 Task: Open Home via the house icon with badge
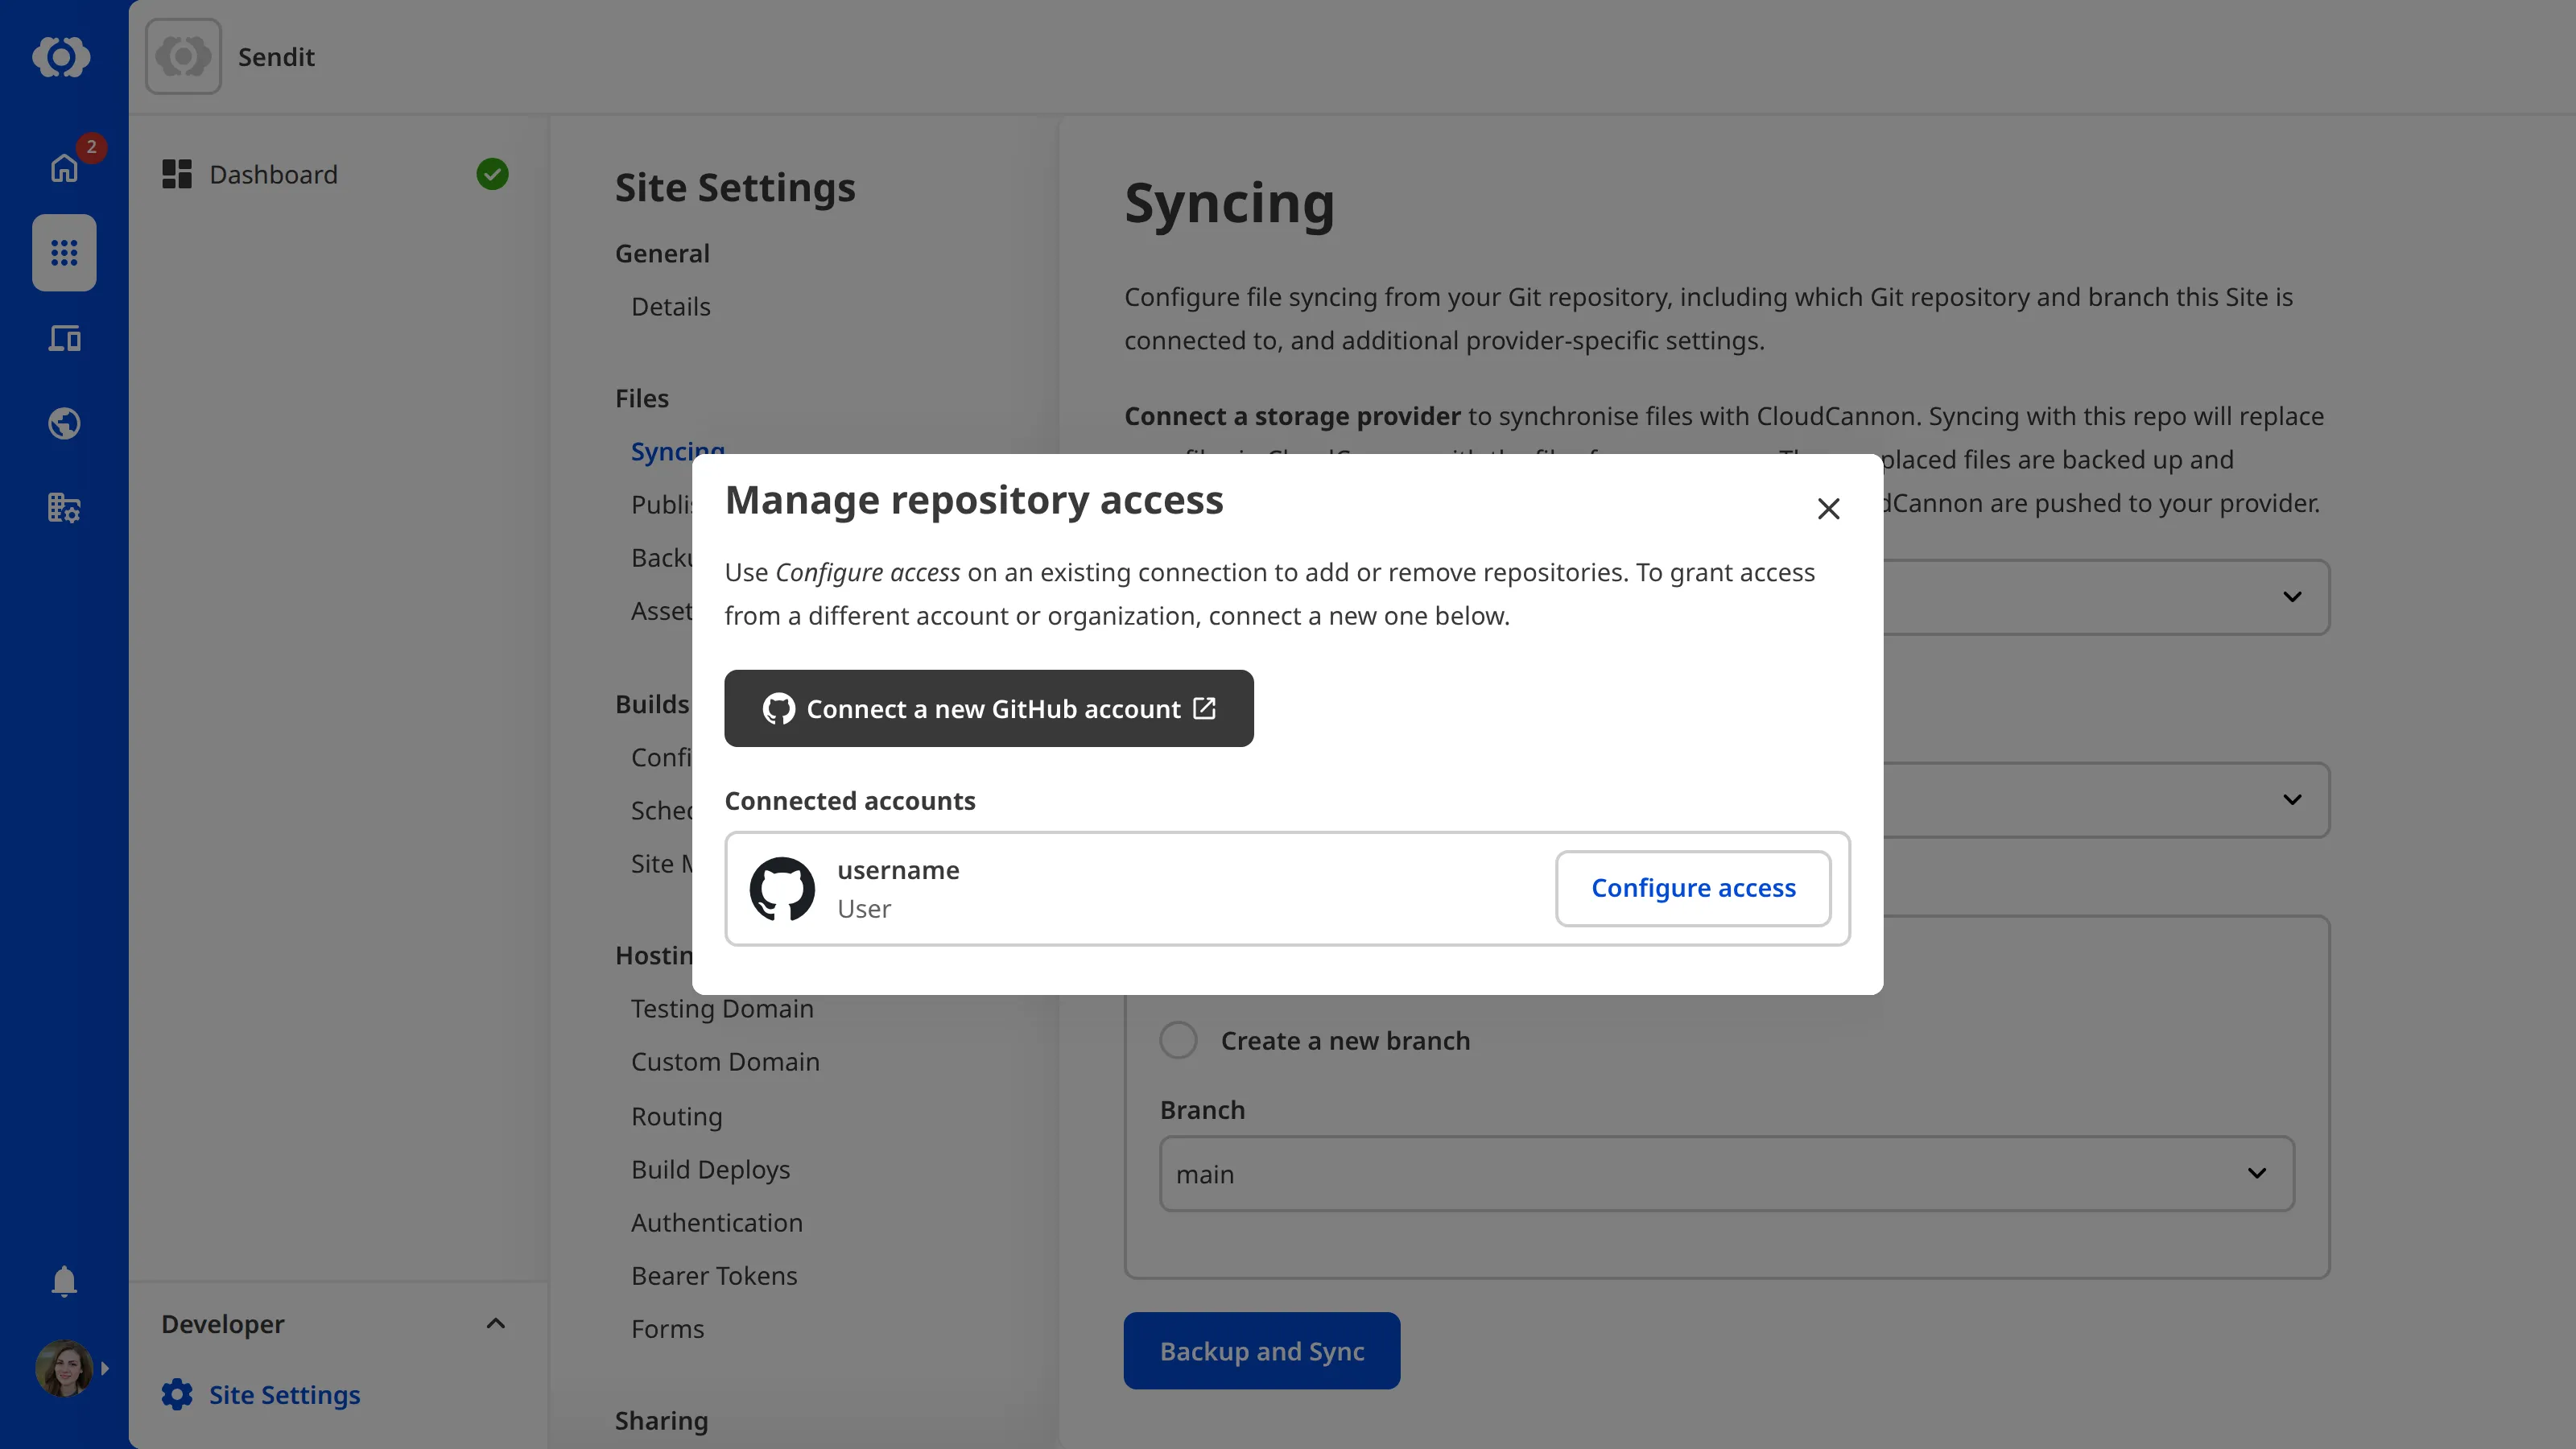tap(63, 168)
